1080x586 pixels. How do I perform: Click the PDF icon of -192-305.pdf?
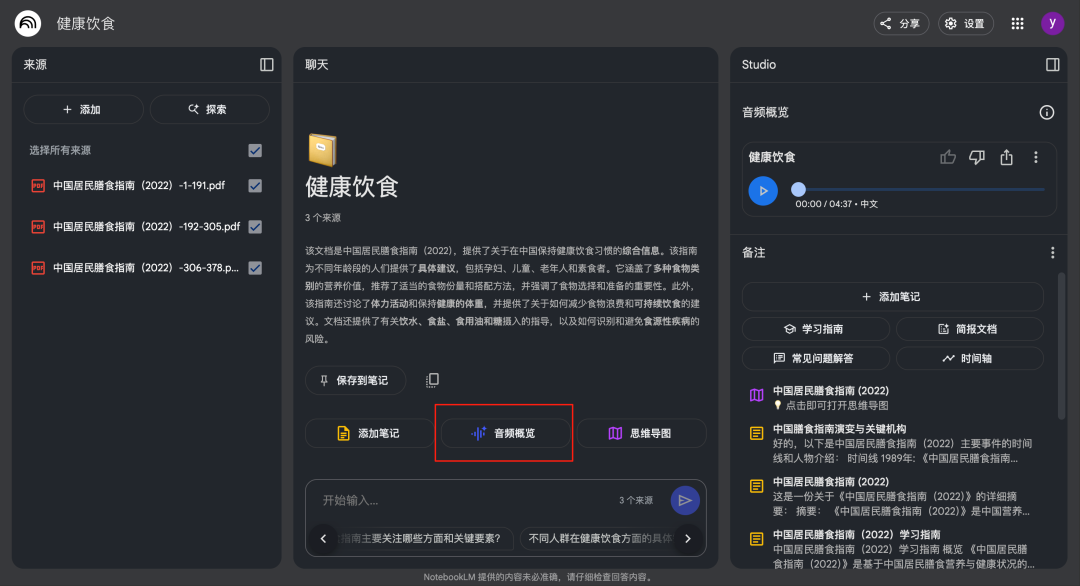[x=38, y=227]
